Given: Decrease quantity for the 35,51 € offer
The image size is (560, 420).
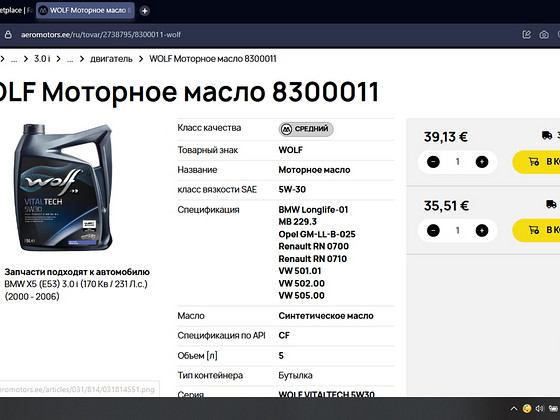Looking at the screenshot, I should pyautogui.click(x=433, y=231).
